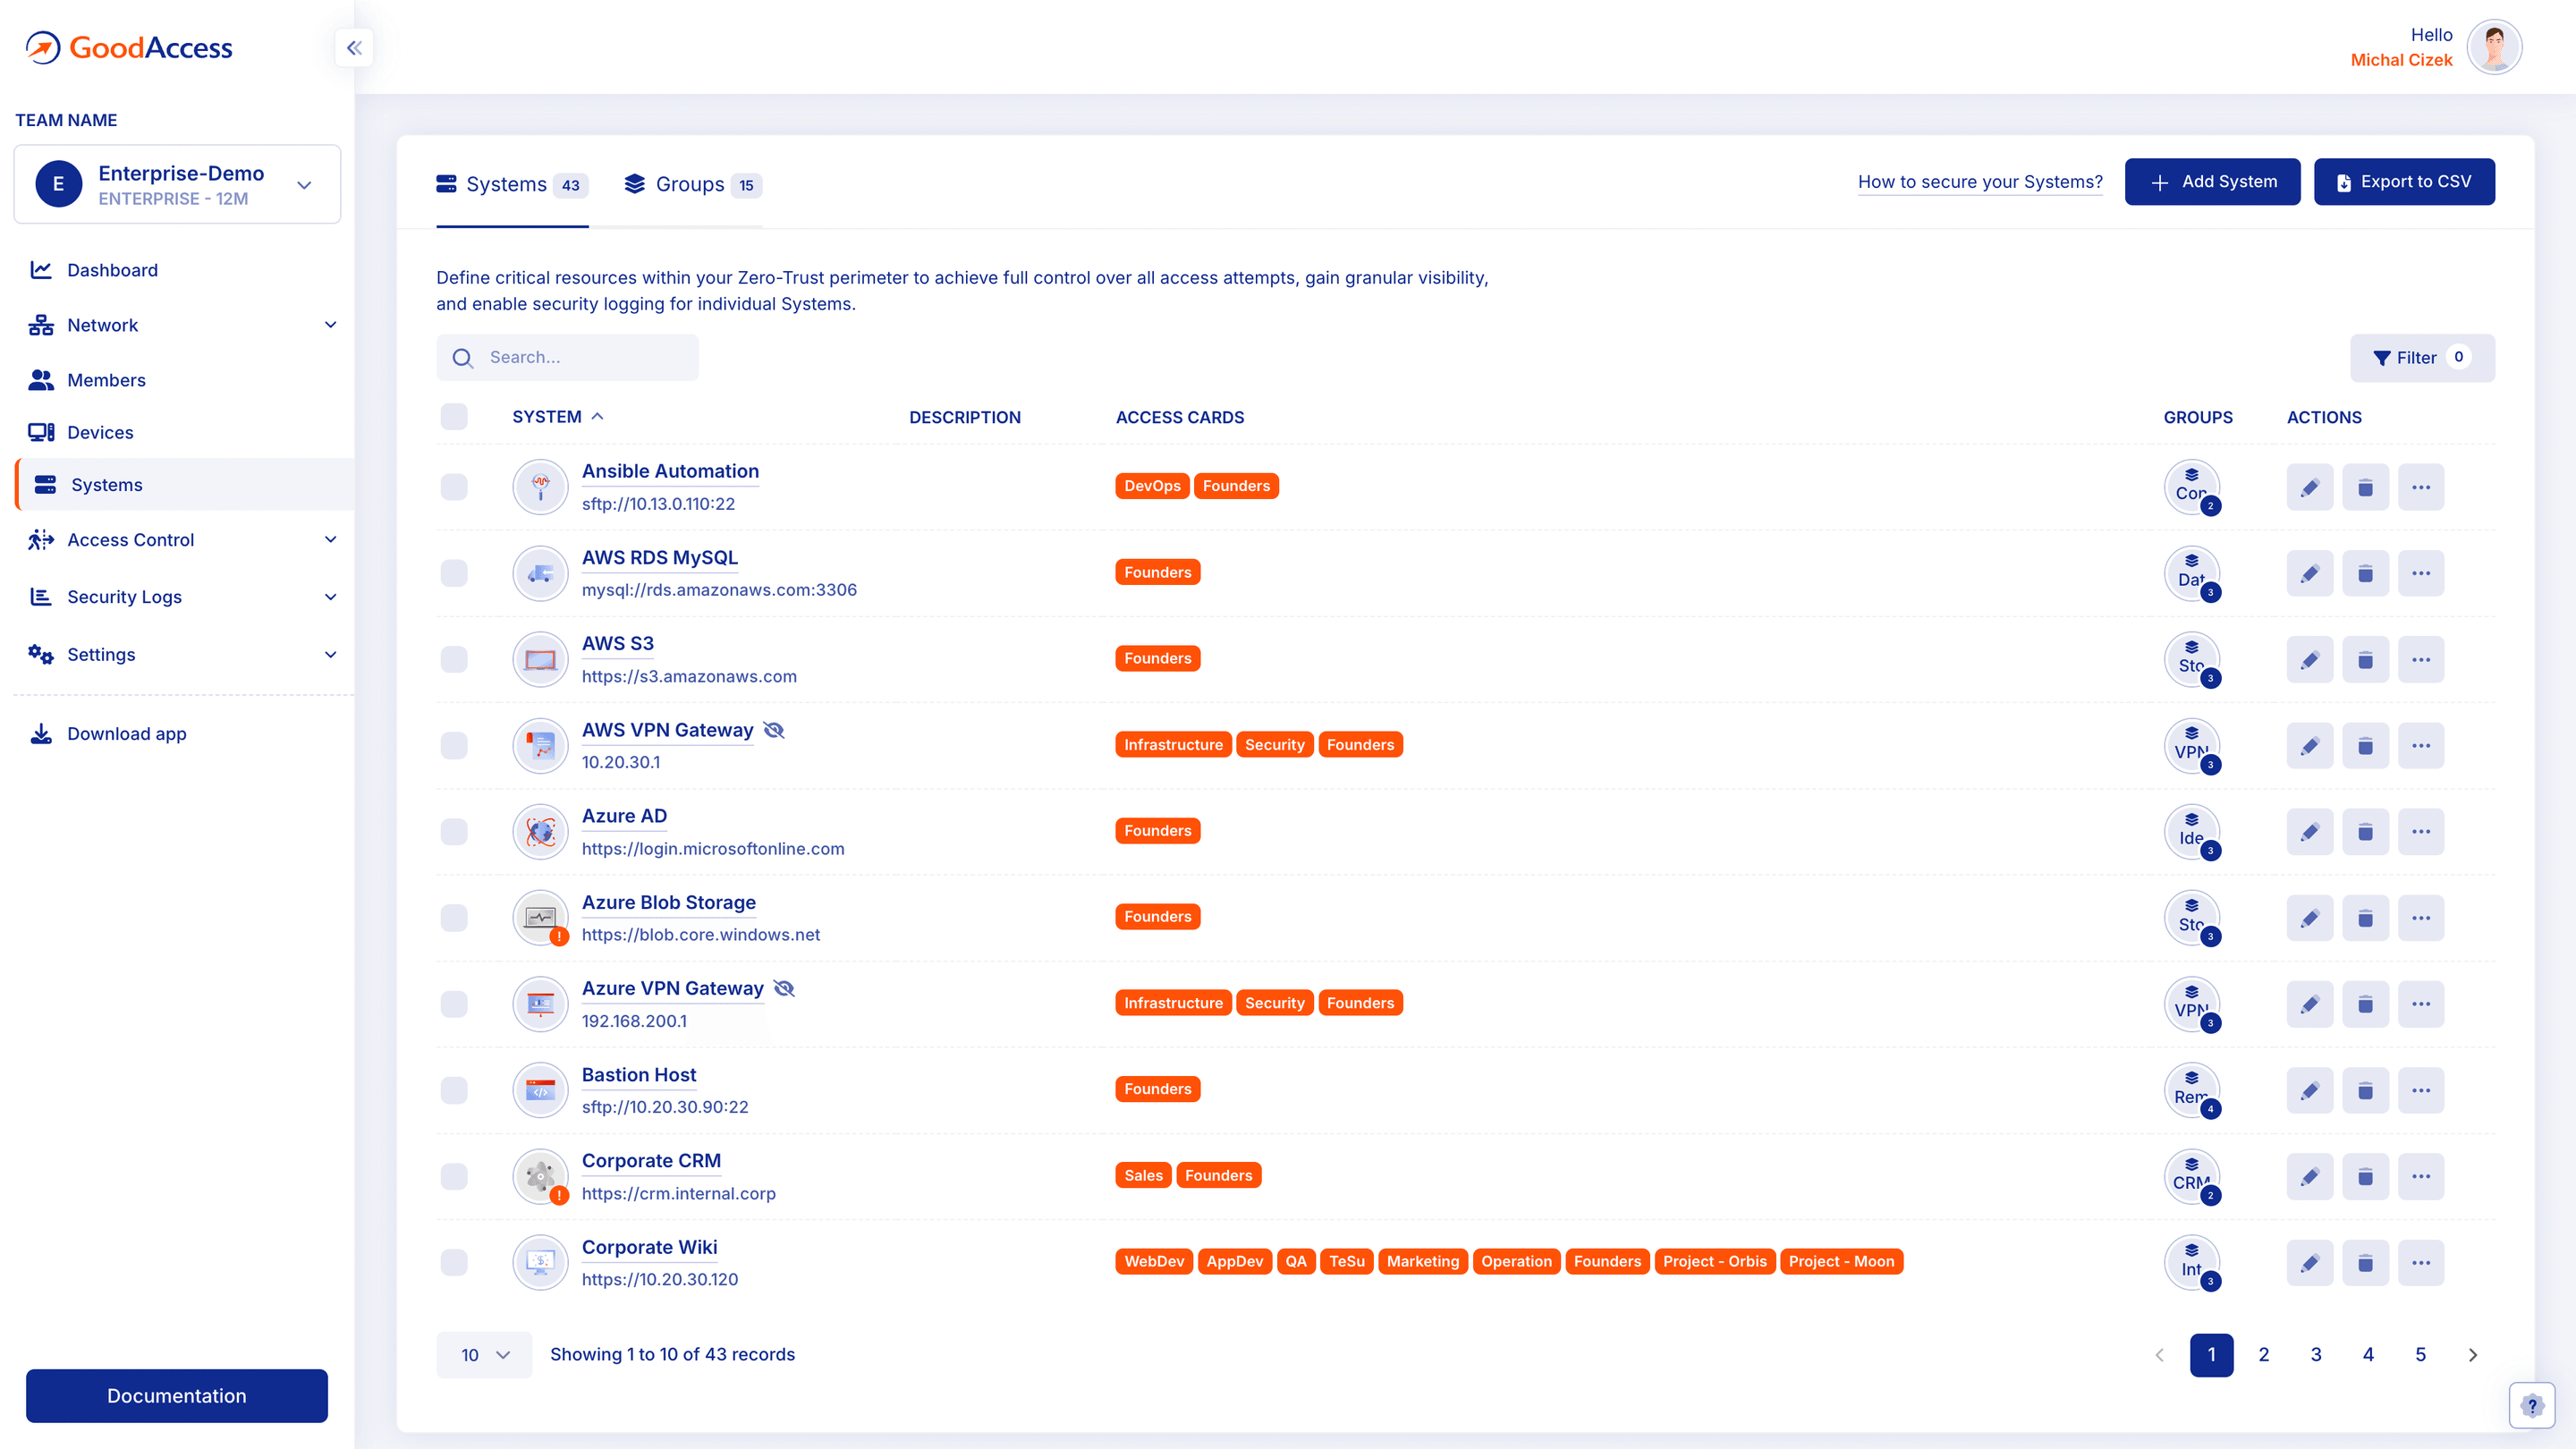Edit Corporate Wiki with pencil icon
Image resolution: width=2576 pixels, height=1449 pixels.
pos(2309,1262)
